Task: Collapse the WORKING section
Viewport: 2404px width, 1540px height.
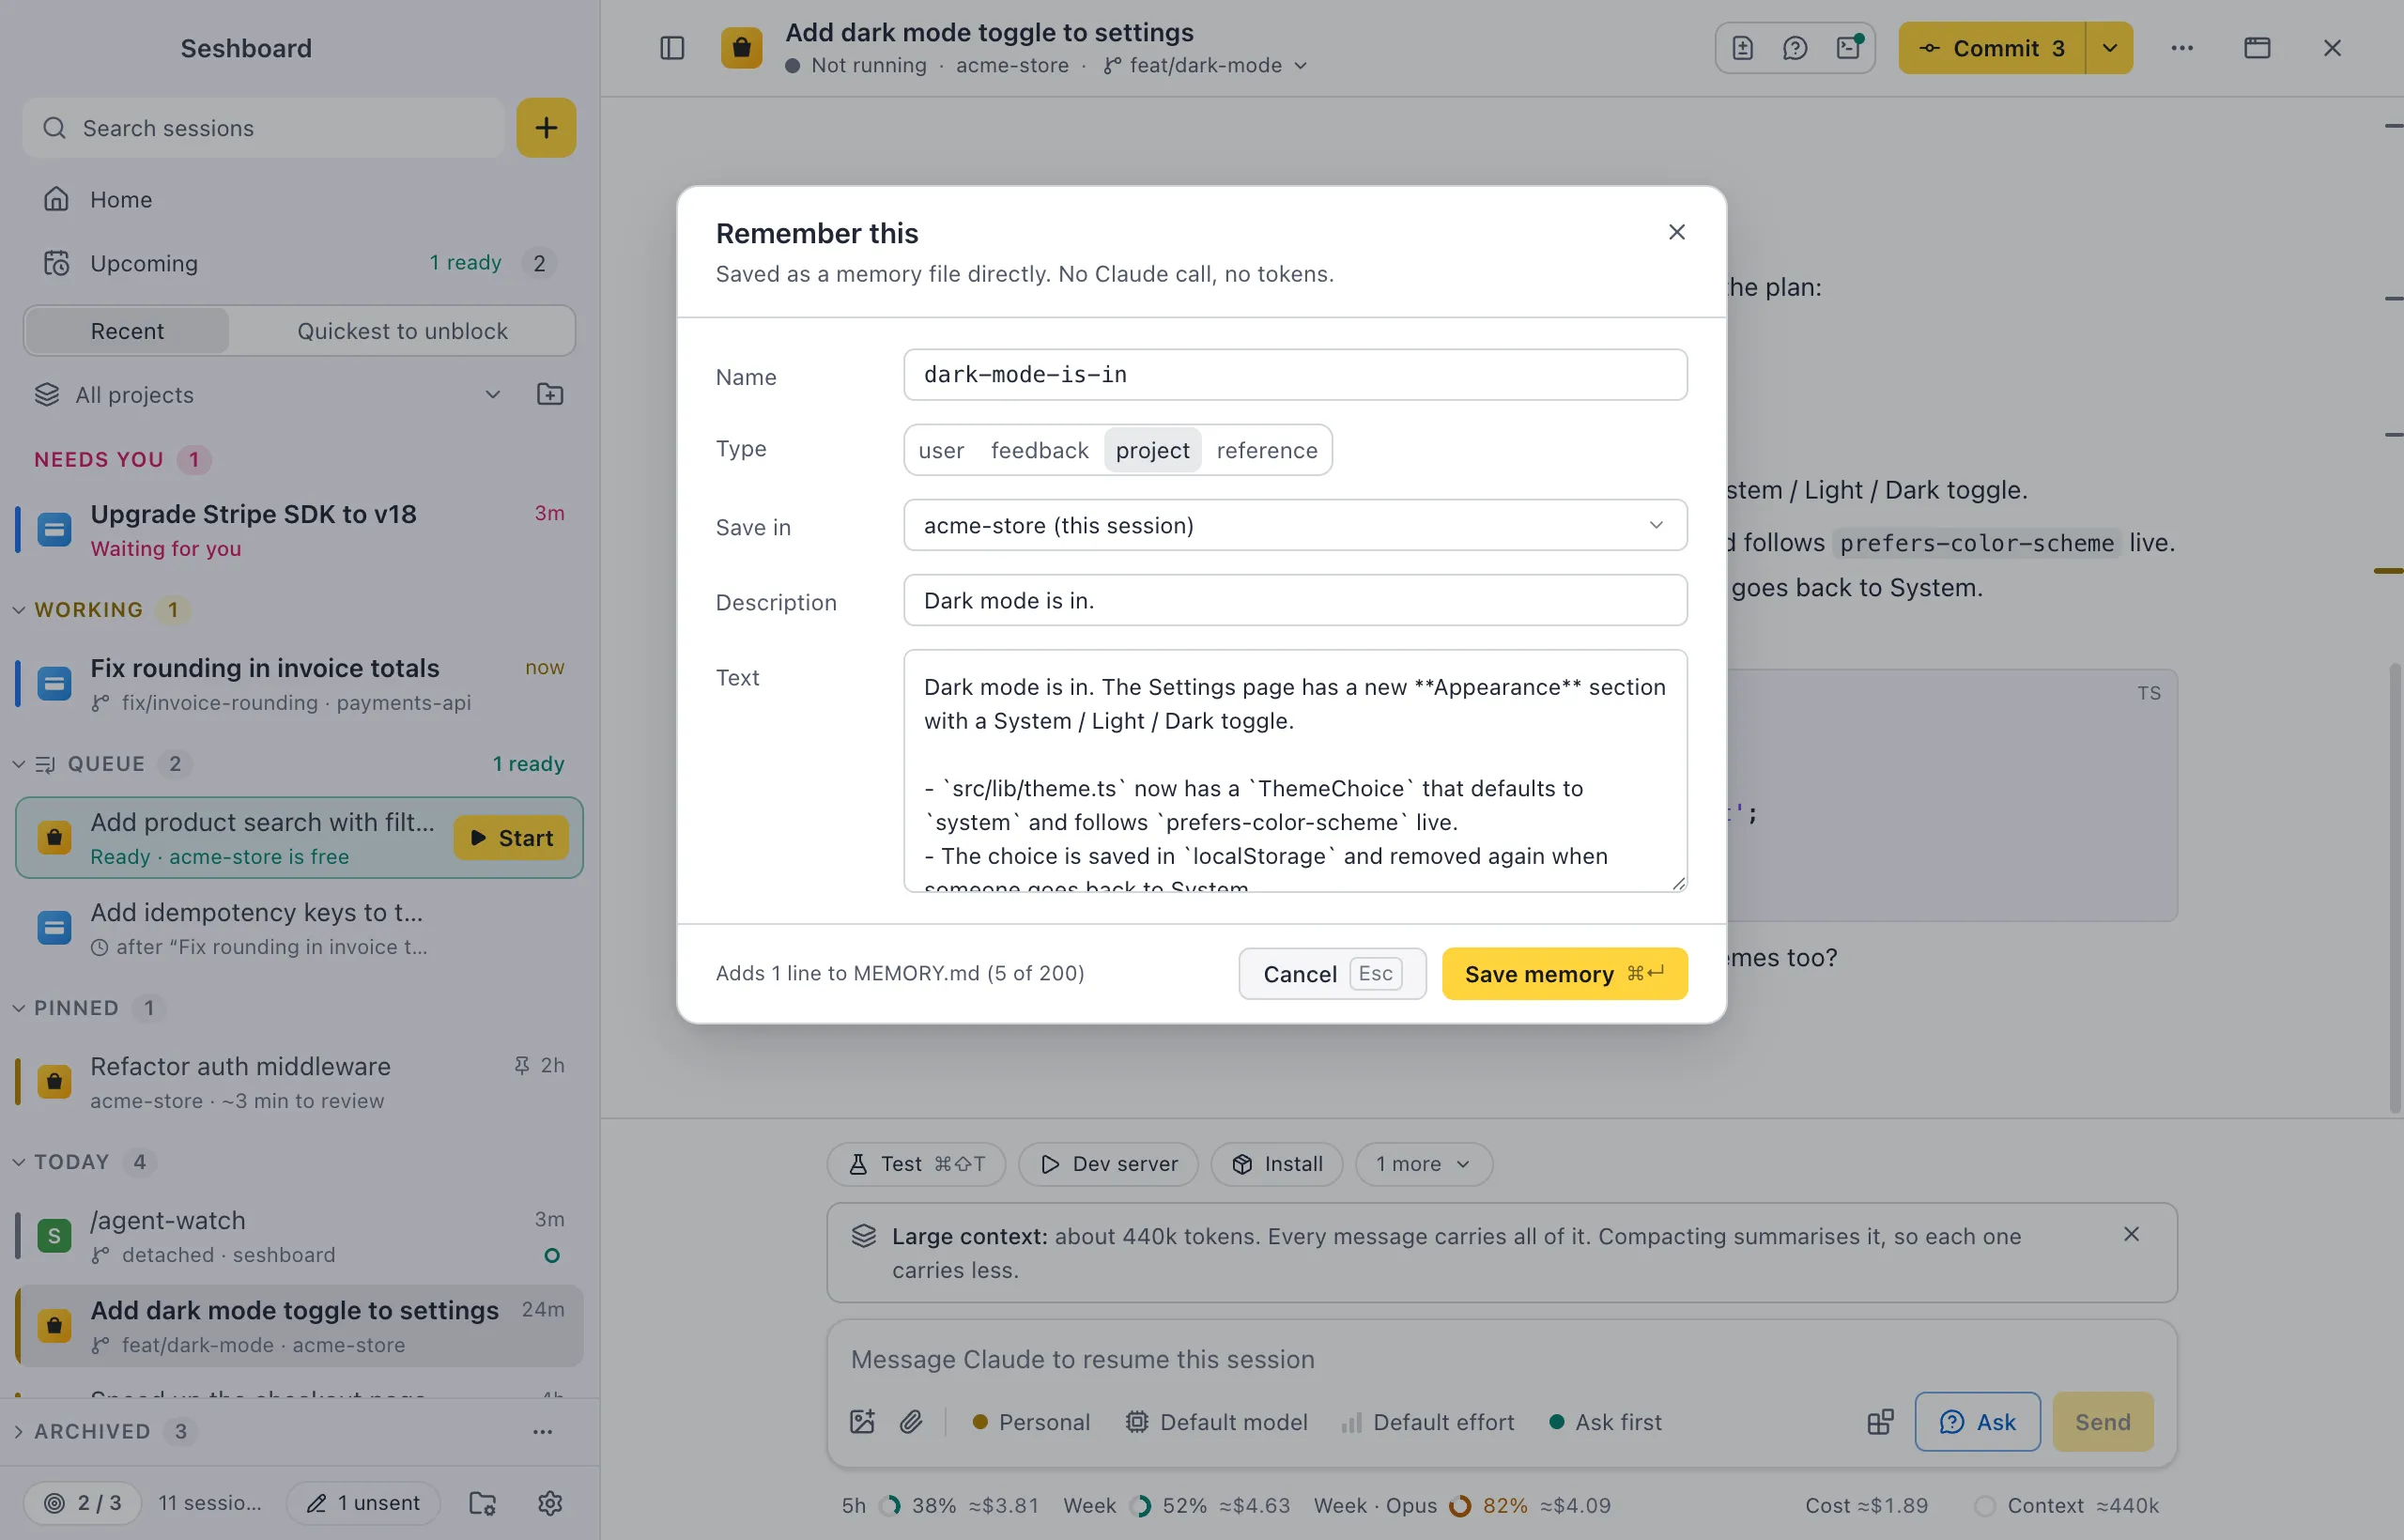Action: (18, 609)
